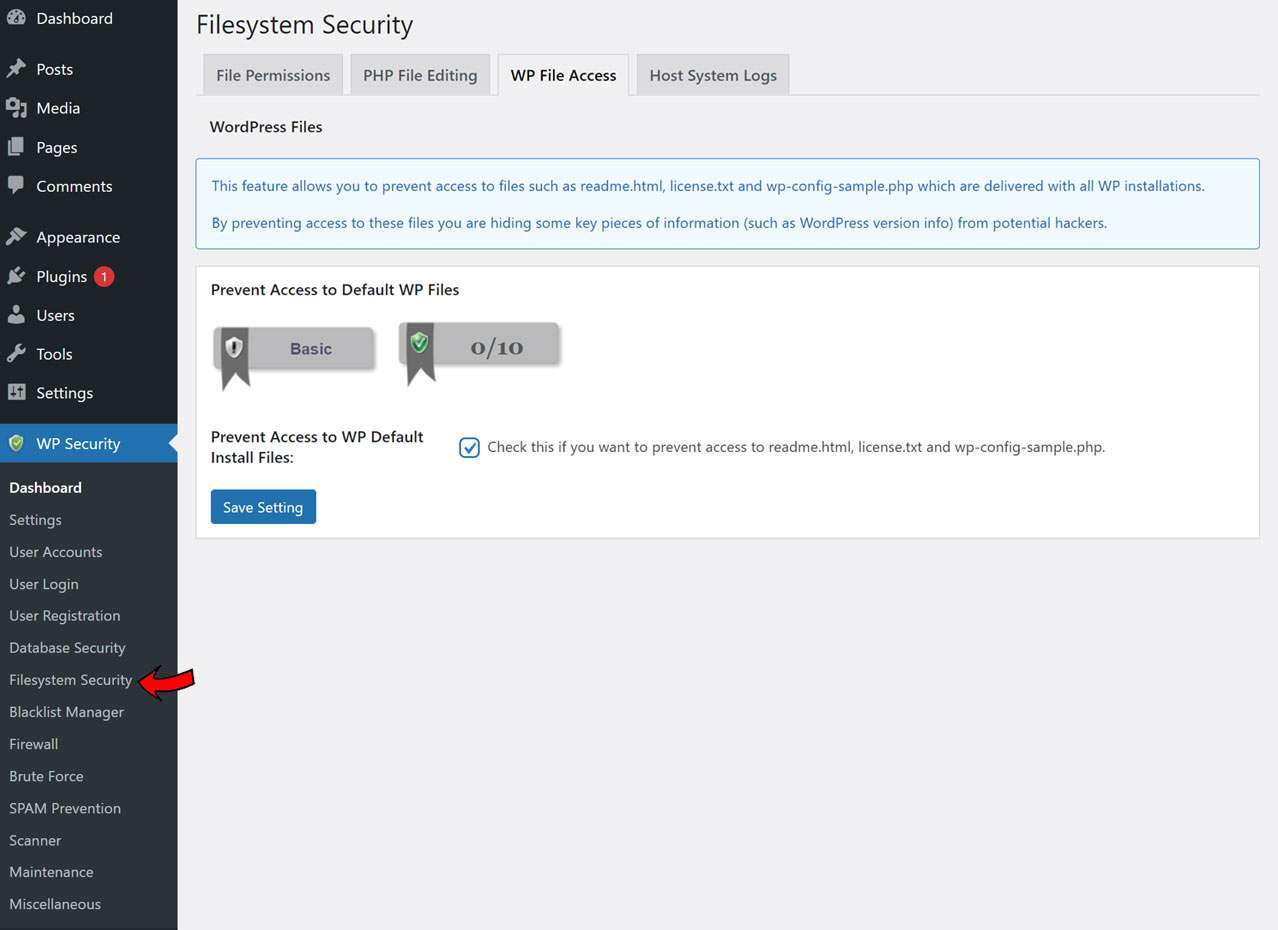The height and width of the screenshot is (930, 1278).
Task: Click the Prevent Access to WP Default Install Files label
Action: pos(317,447)
